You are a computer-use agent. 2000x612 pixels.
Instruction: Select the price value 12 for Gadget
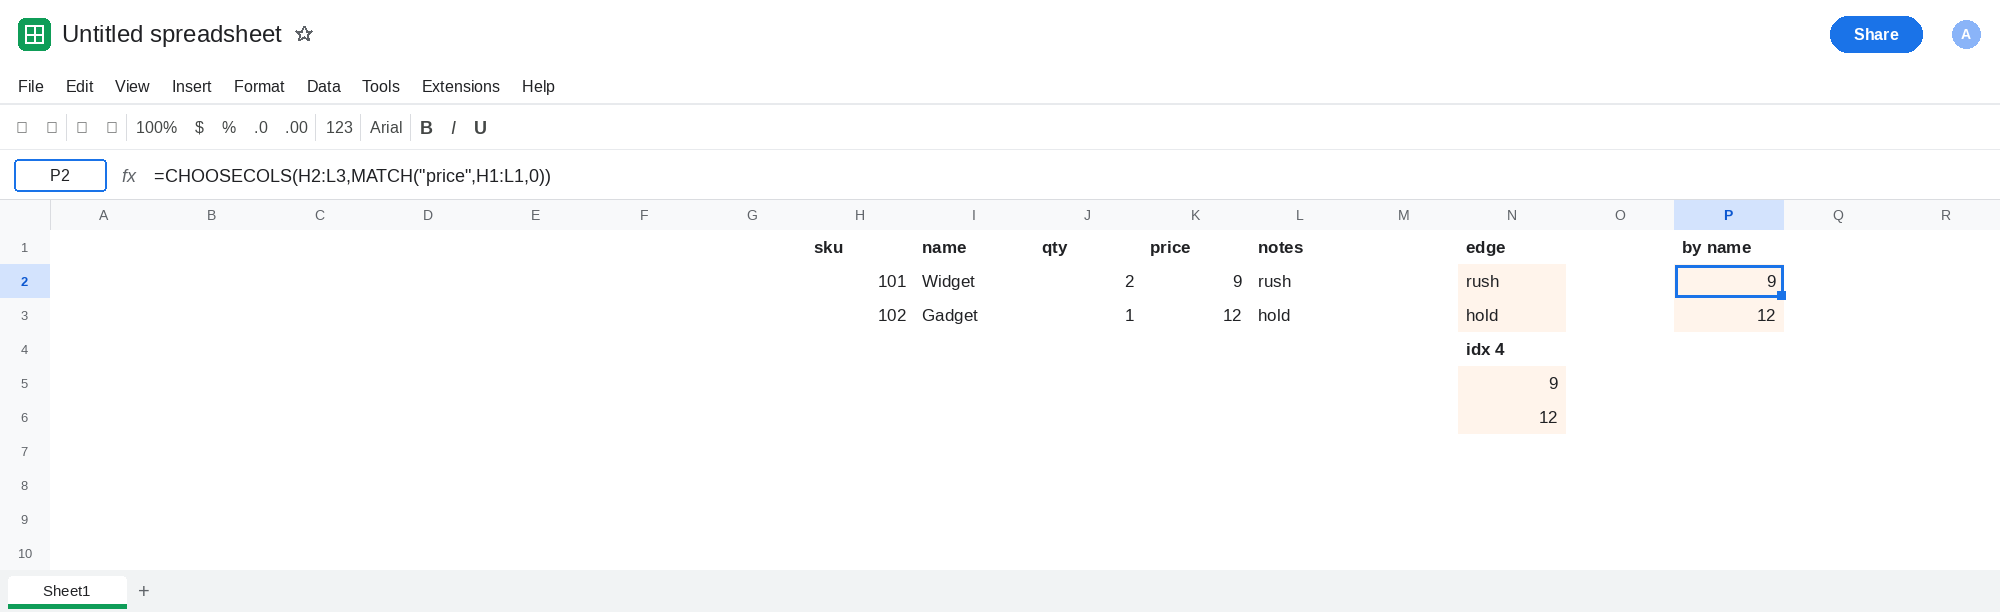[1196, 315]
